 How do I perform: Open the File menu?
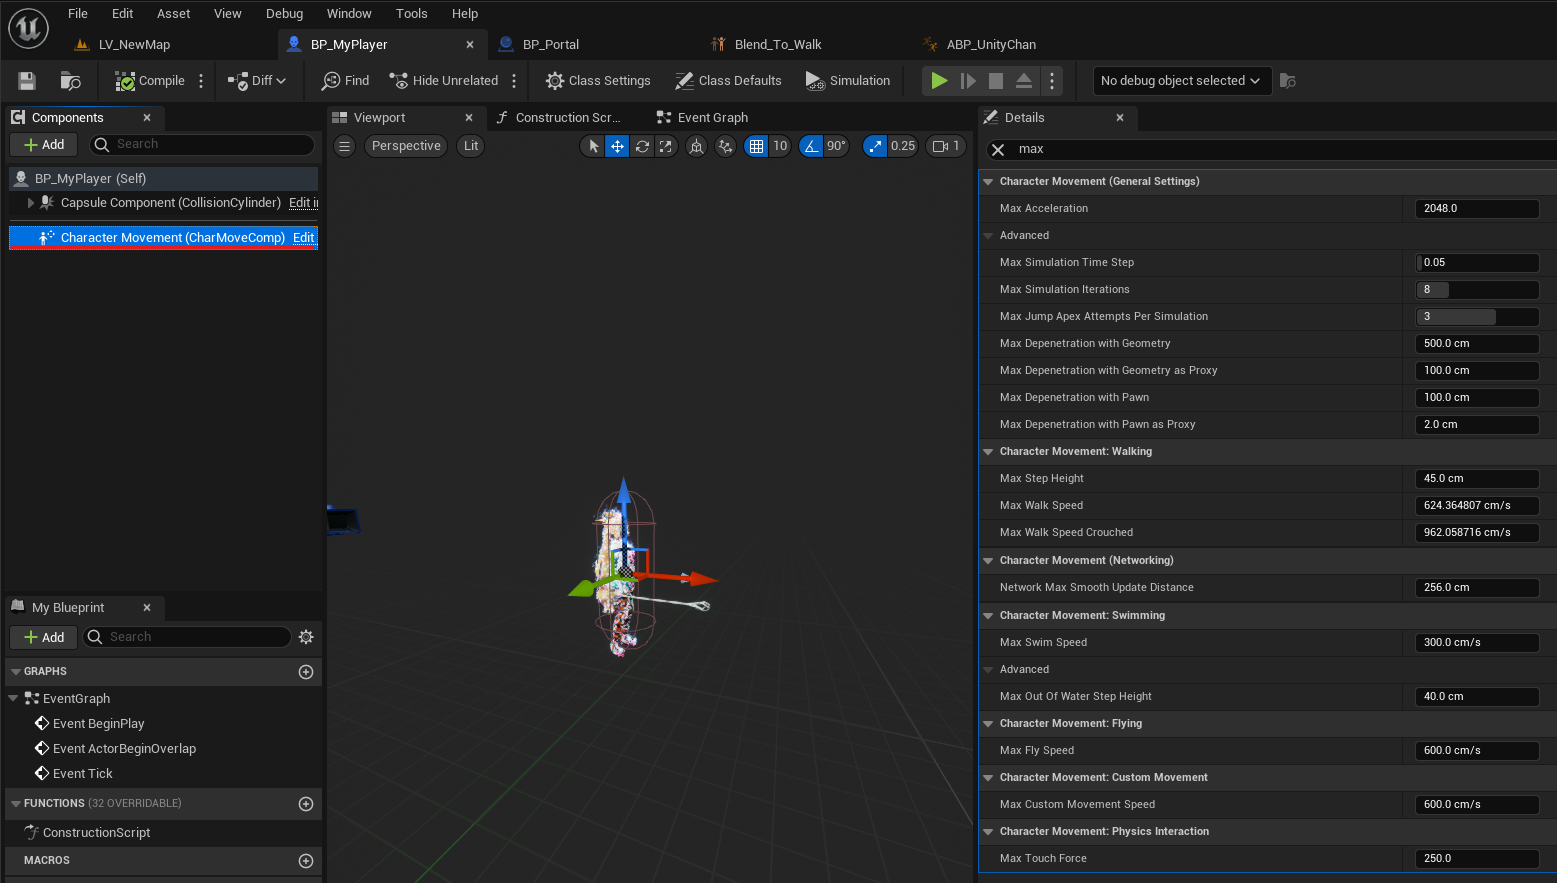[x=78, y=14]
